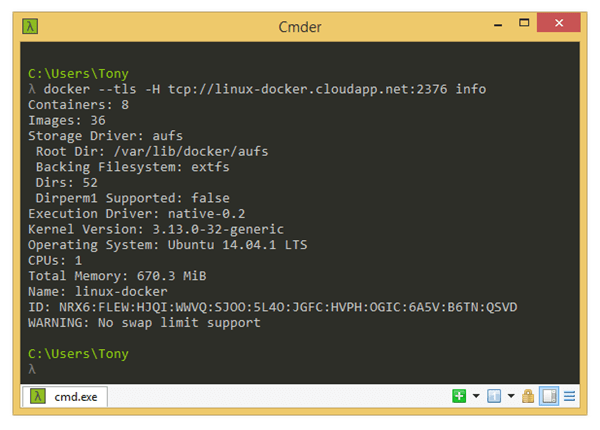This screenshot has height=430, width=600.
Task: Close the Cmder window
Action: click(559, 23)
